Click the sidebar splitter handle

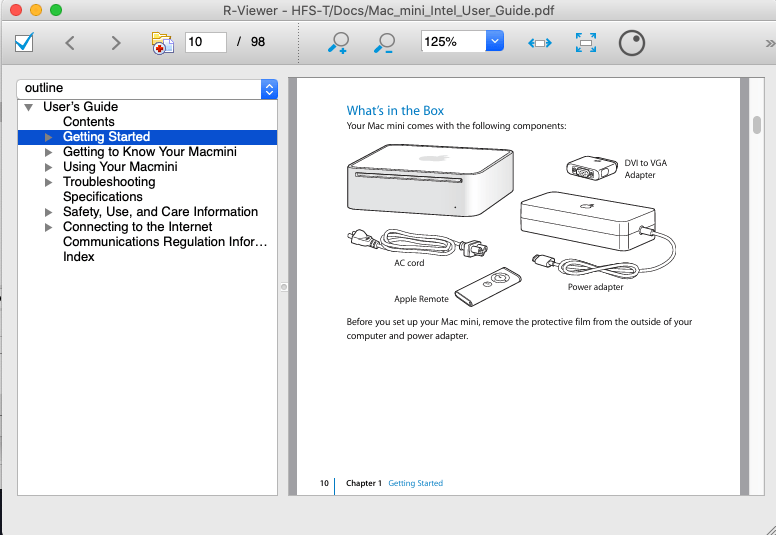[x=284, y=287]
